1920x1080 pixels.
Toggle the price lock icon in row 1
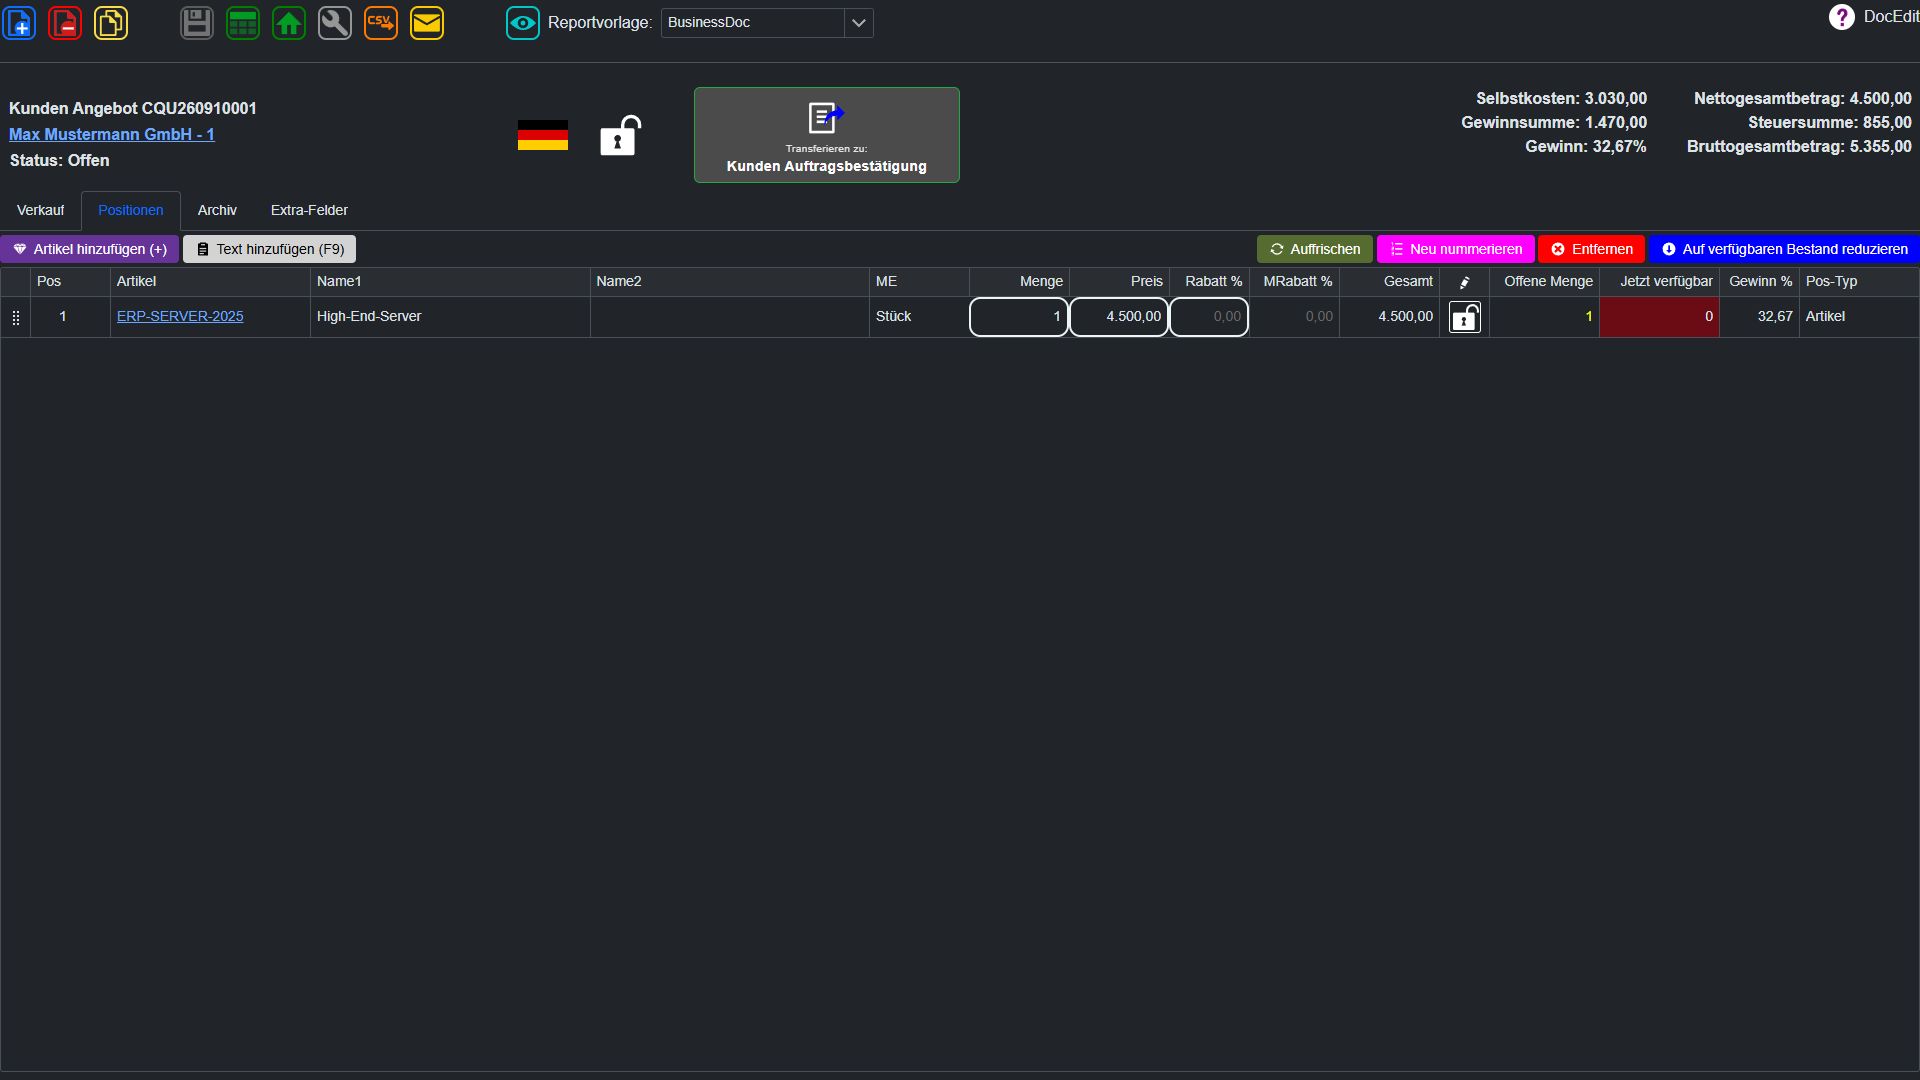(x=1465, y=317)
